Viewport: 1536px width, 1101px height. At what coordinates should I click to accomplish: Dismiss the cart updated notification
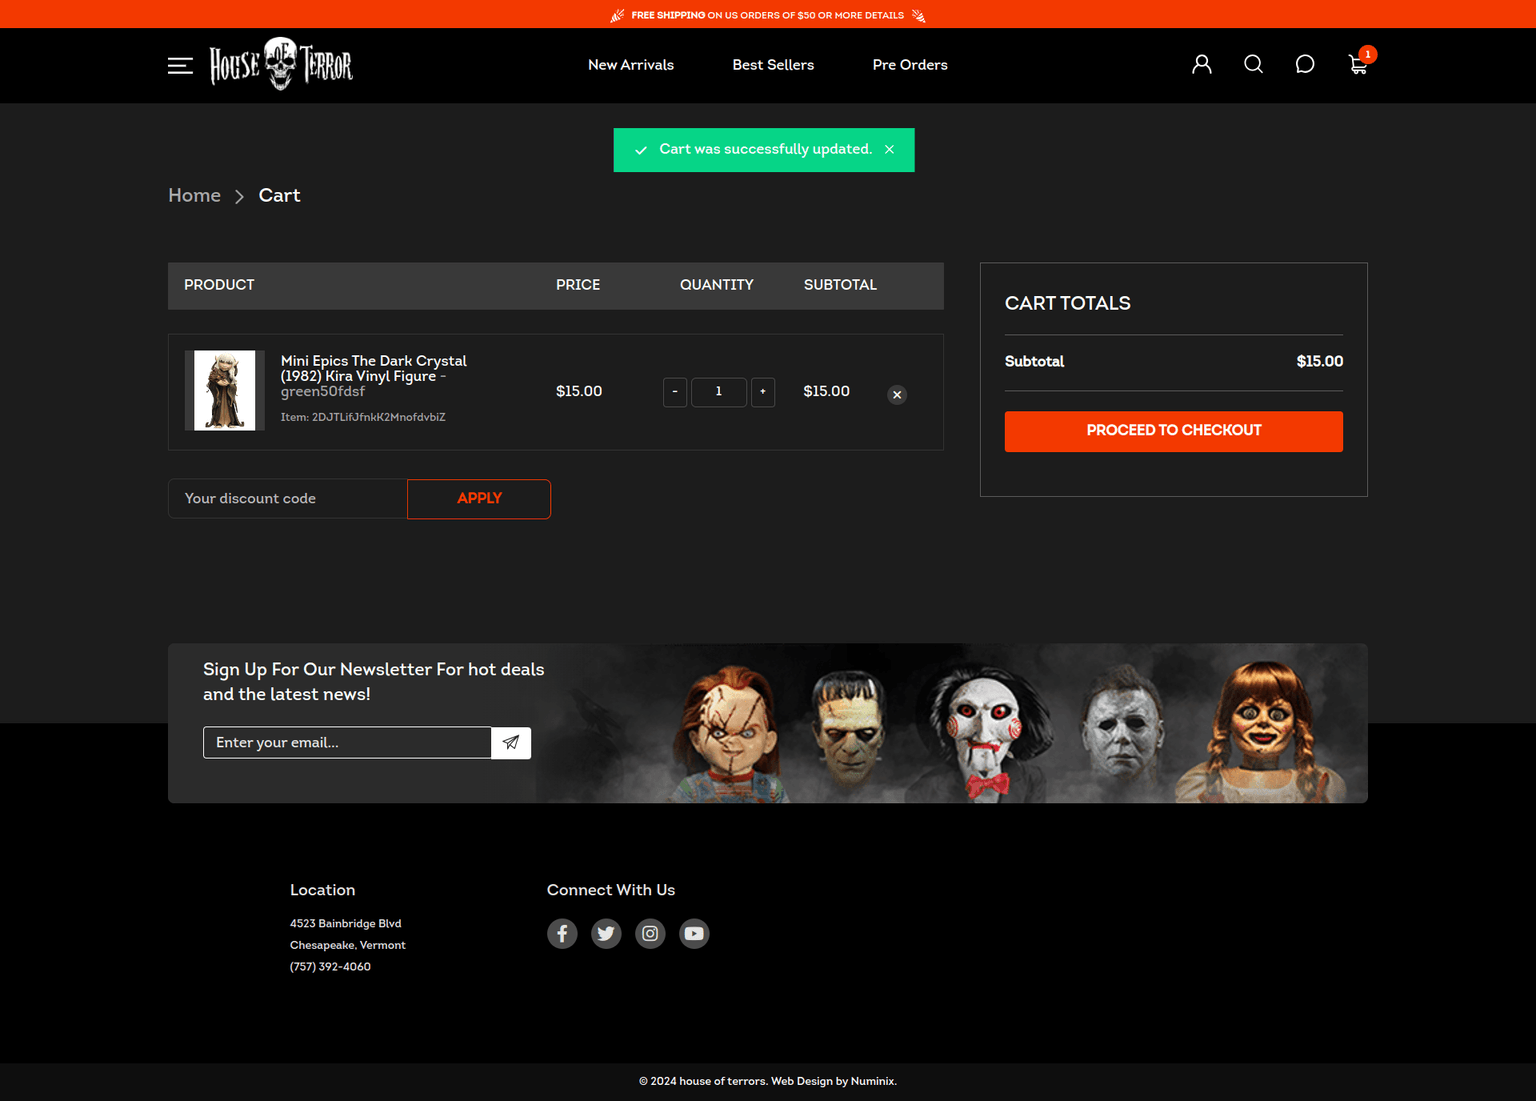click(889, 150)
